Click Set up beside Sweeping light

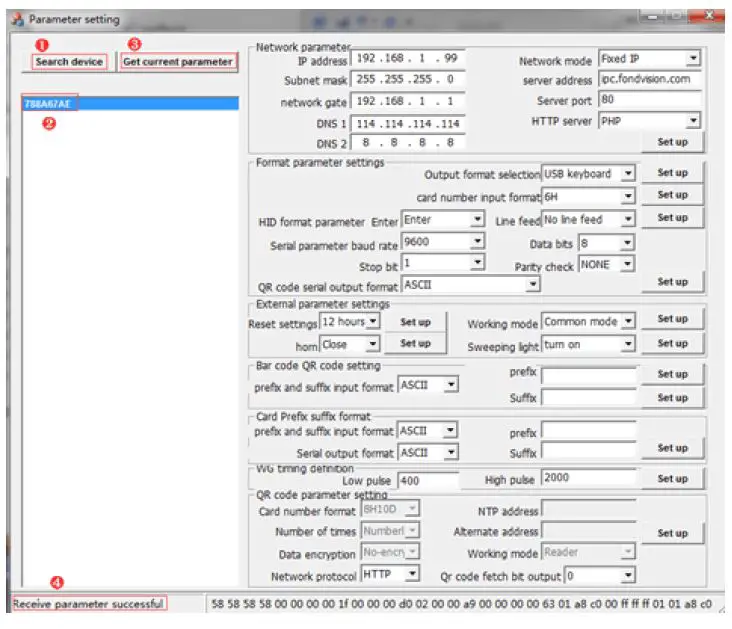[672, 343]
